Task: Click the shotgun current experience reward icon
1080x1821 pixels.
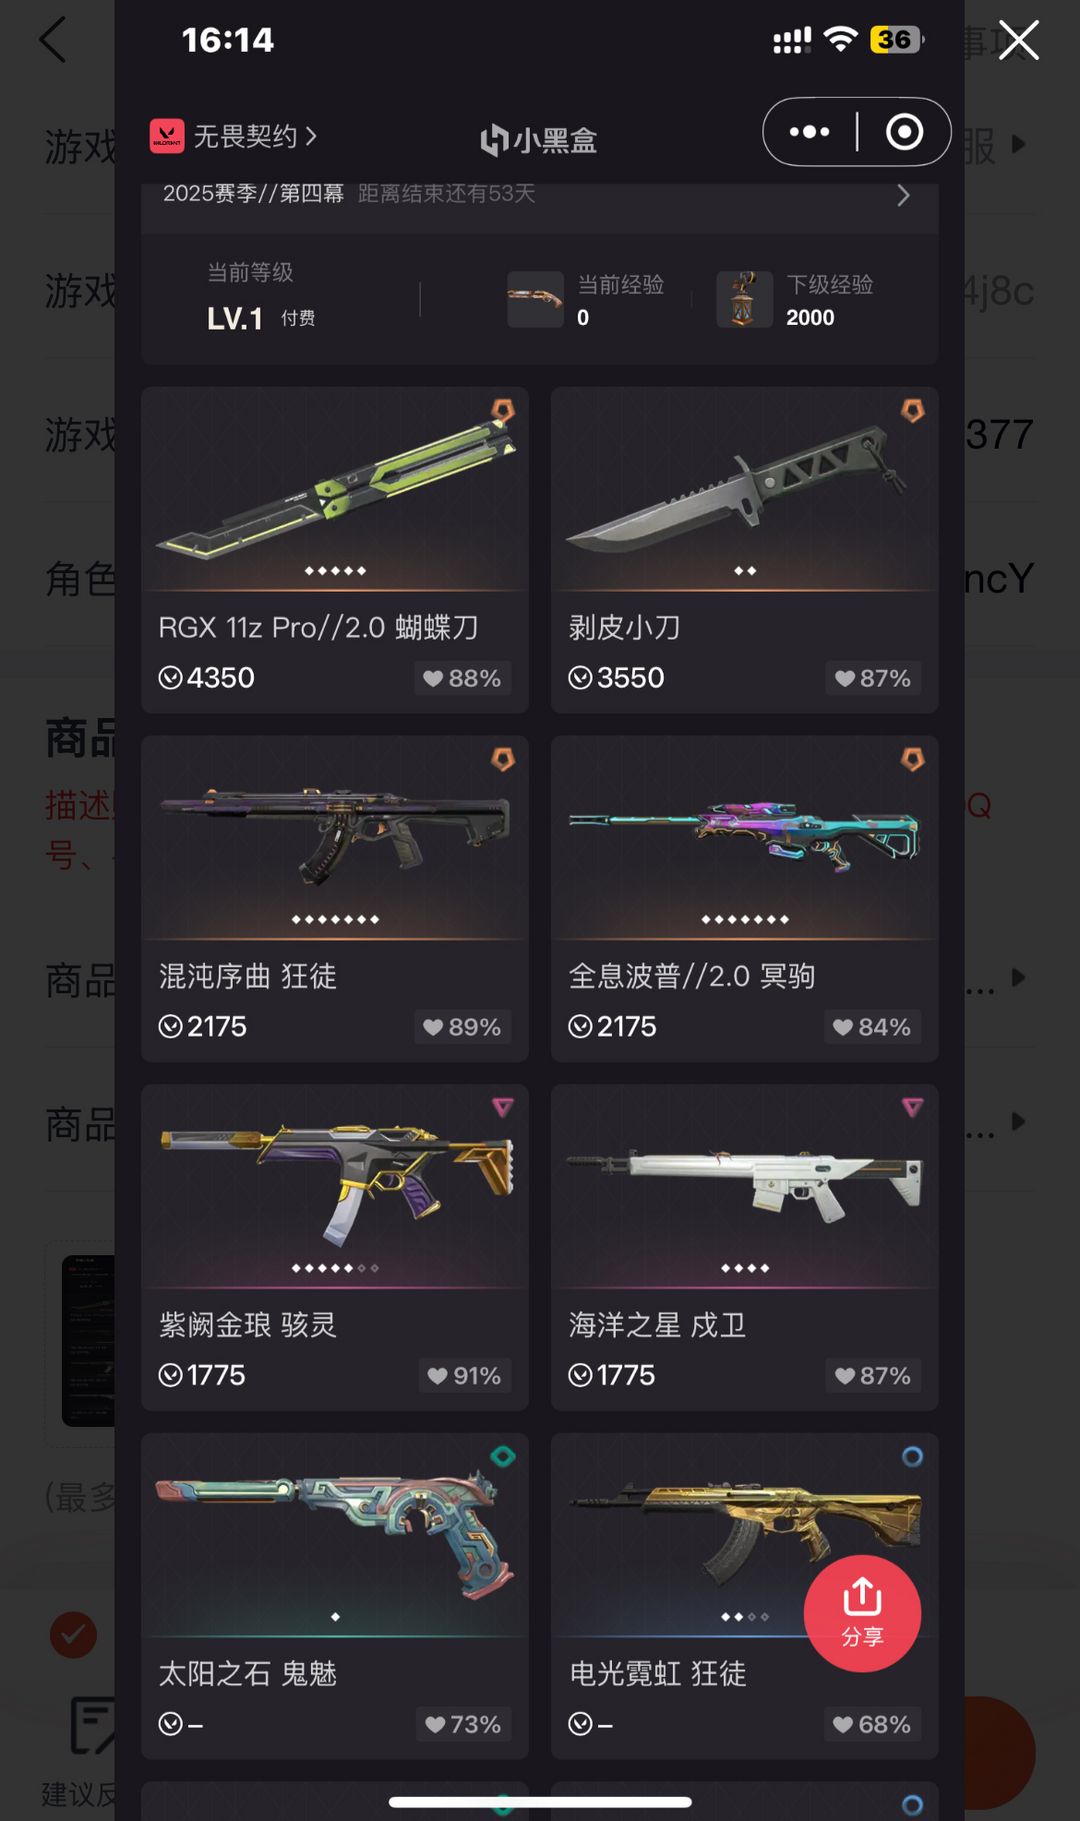Action: [535, 299]
